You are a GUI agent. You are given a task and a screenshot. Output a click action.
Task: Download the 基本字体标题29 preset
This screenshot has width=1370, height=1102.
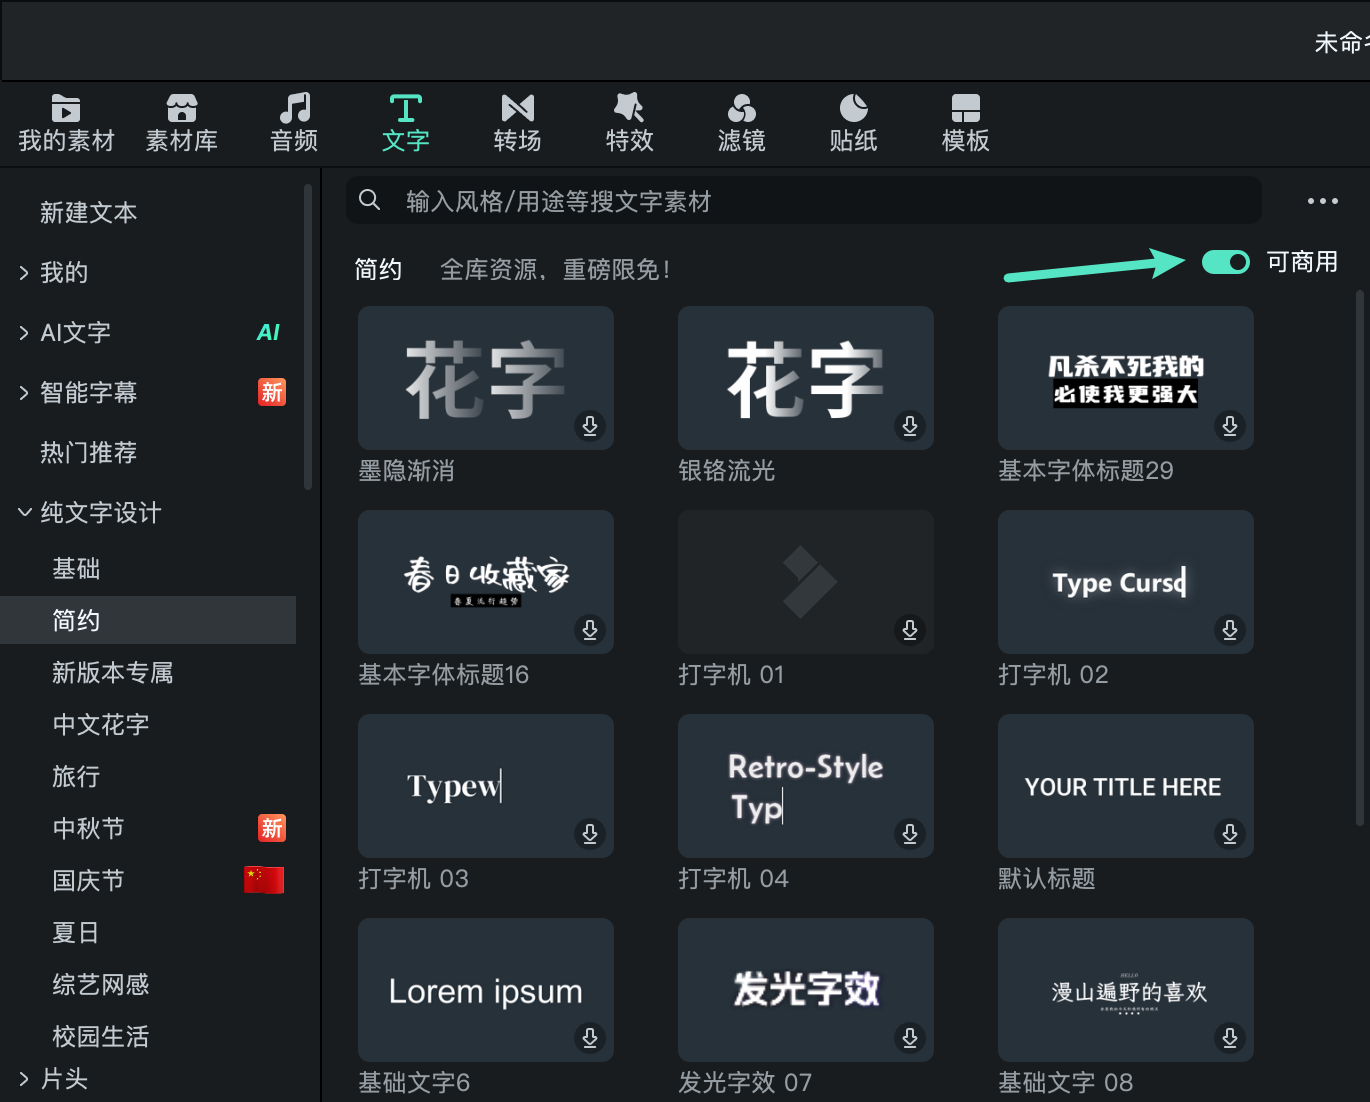[x=1230, y=426]
